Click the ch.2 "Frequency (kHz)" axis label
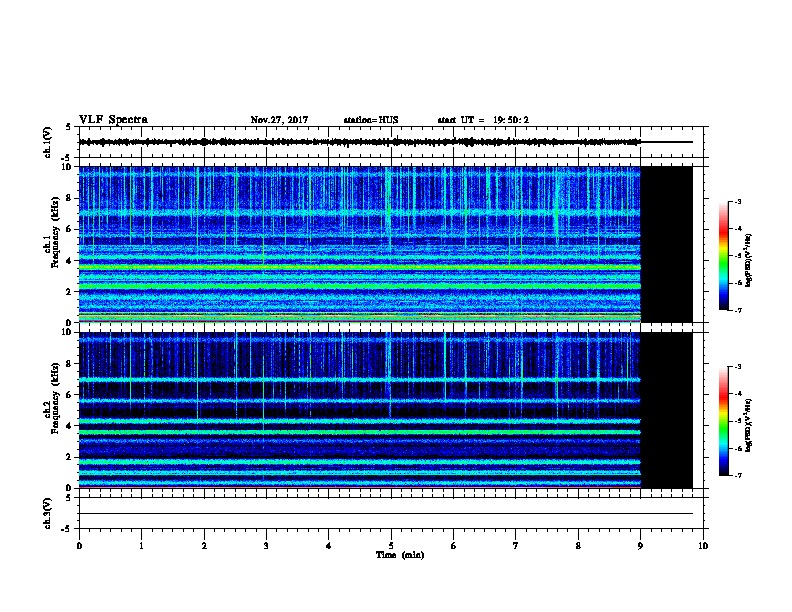This screenshot has height=612, width=792. (55, 398)
